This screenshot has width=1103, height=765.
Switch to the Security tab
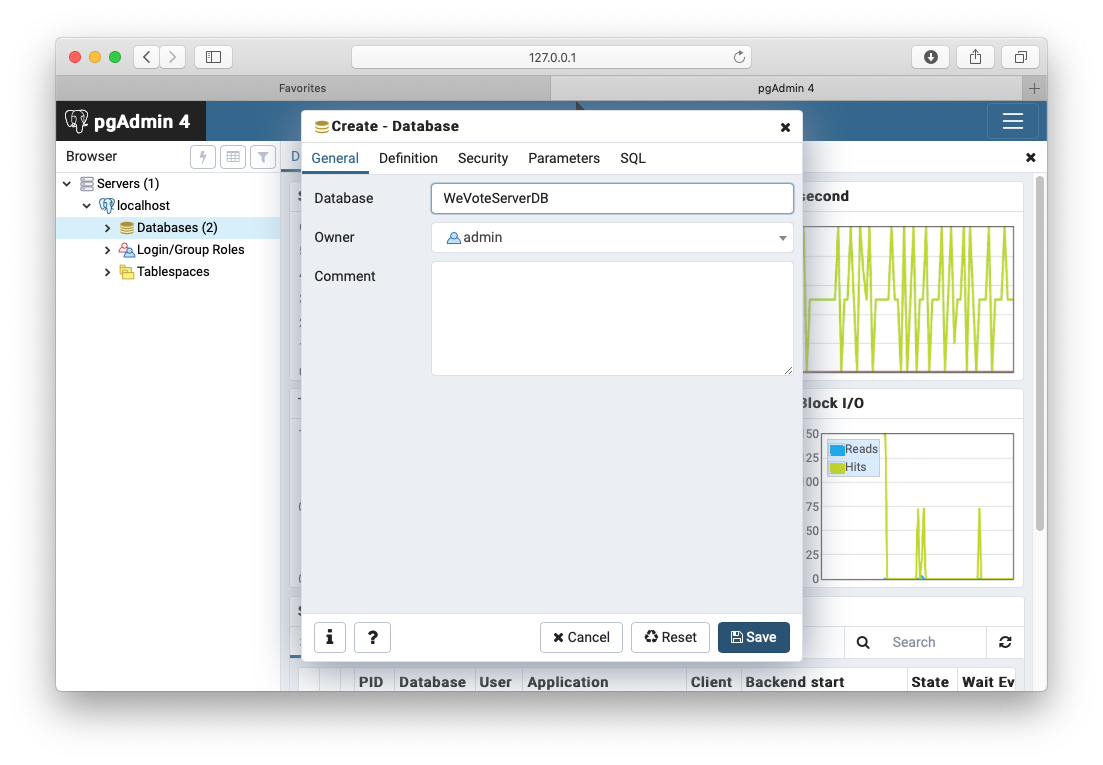[x=483, y=158]
